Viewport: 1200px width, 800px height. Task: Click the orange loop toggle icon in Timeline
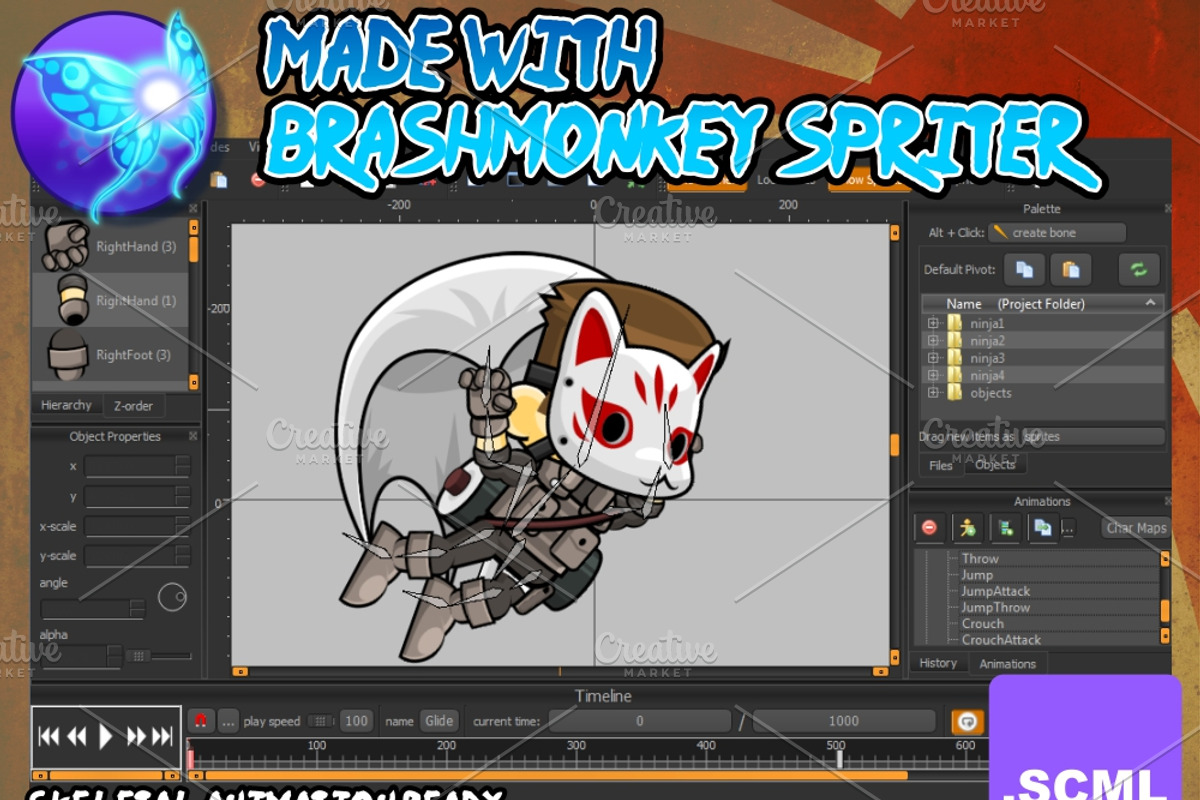[x=967, y=721]
